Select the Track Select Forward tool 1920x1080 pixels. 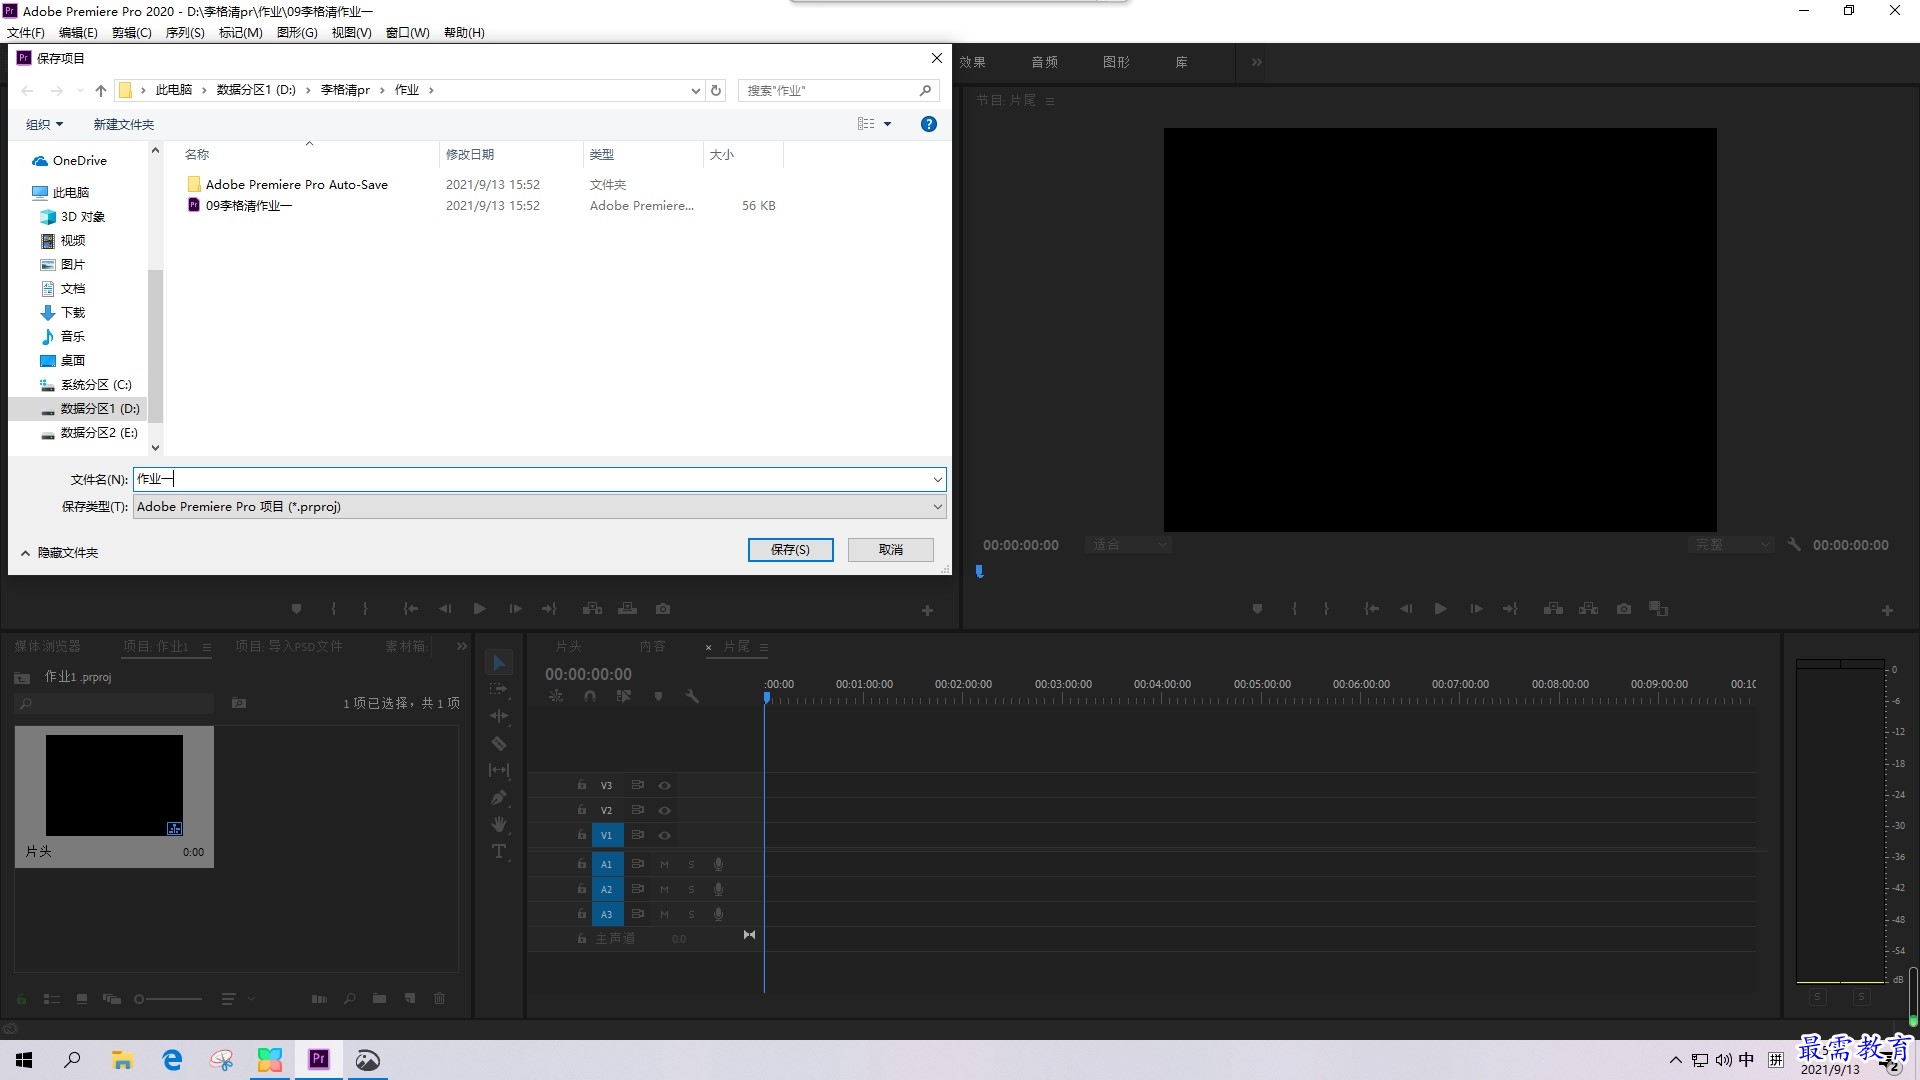tap(499, 690)
